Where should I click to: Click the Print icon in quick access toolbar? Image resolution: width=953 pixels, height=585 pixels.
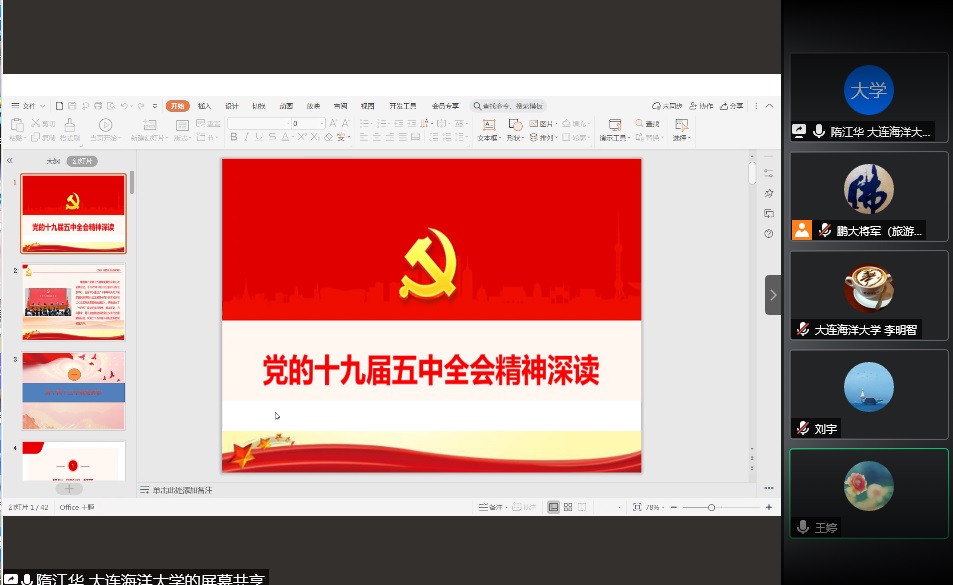pos(98,105)
